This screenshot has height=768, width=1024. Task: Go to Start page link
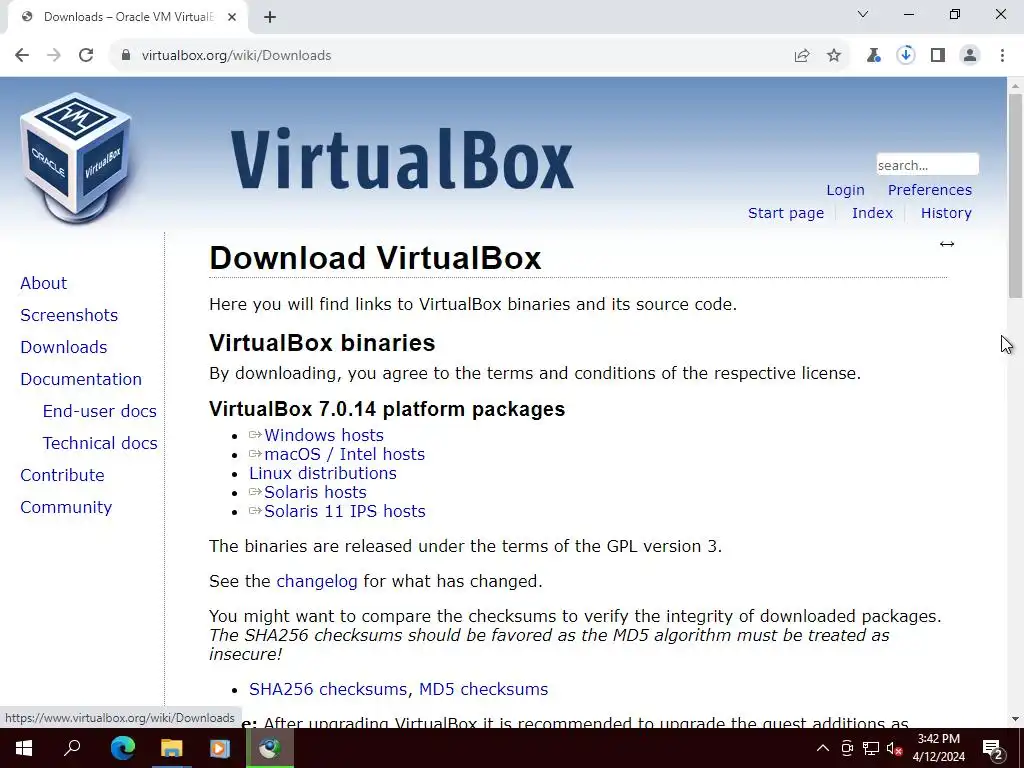click(786, 213)
